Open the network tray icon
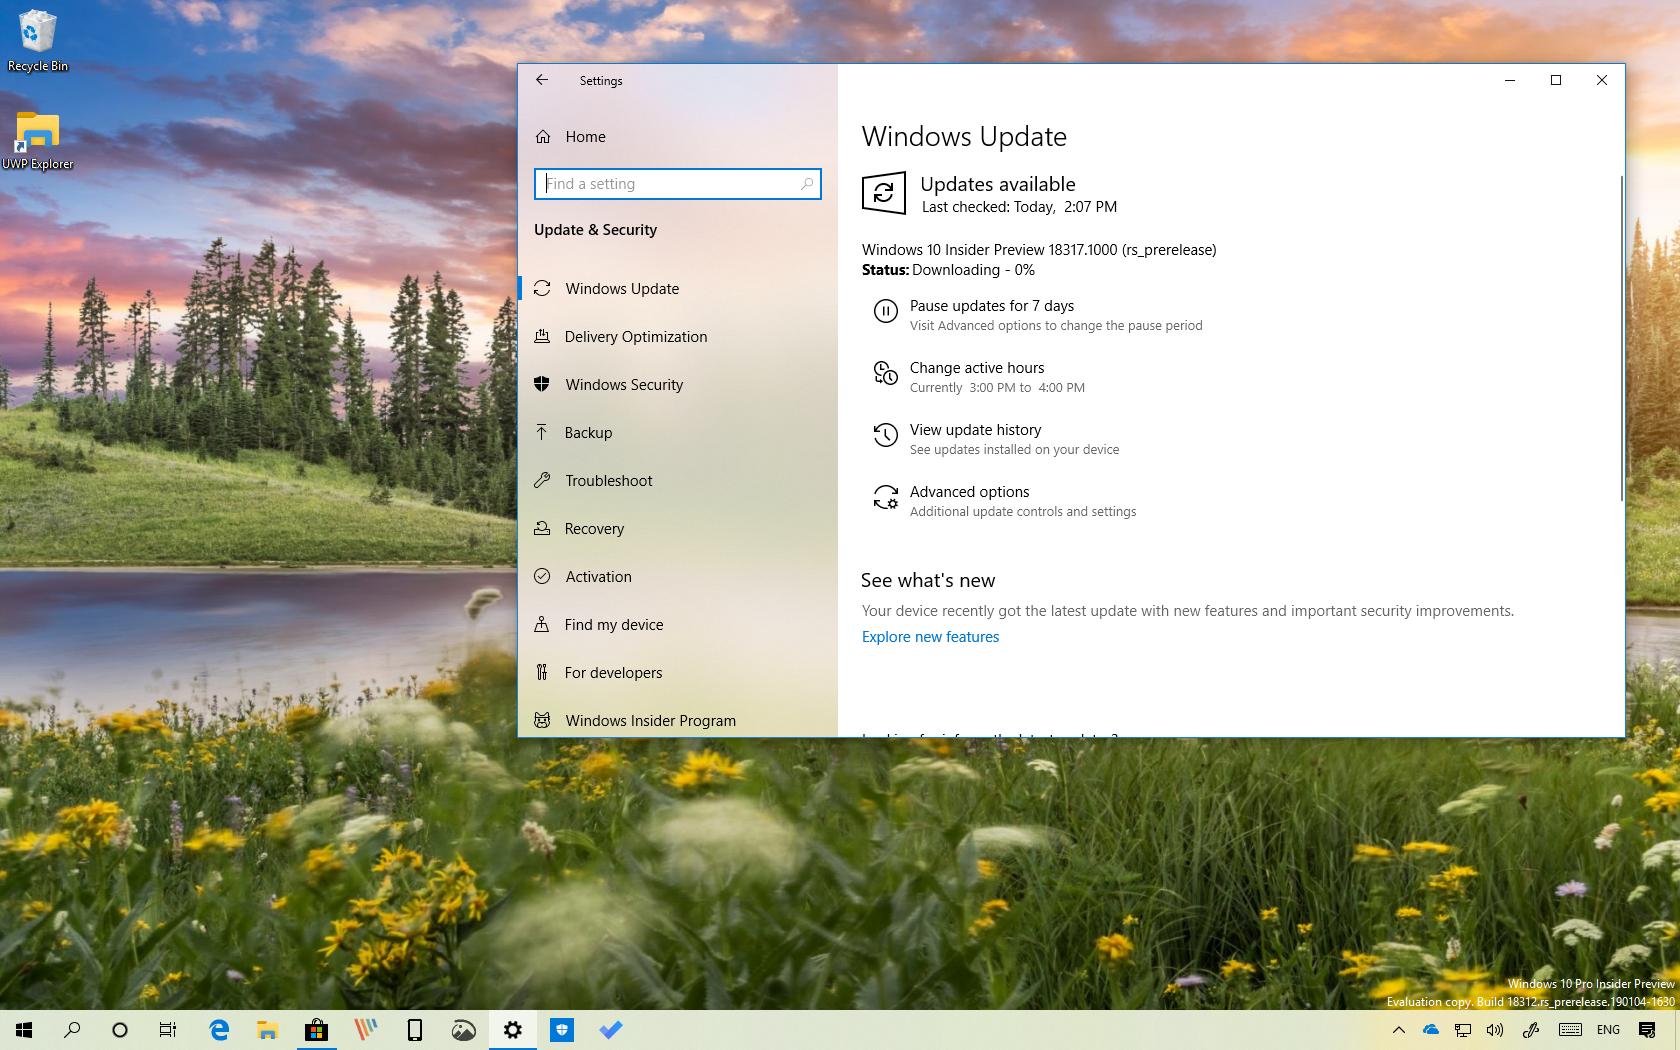This screenshot has height=1050, width=1680. coord(1463,1030)
